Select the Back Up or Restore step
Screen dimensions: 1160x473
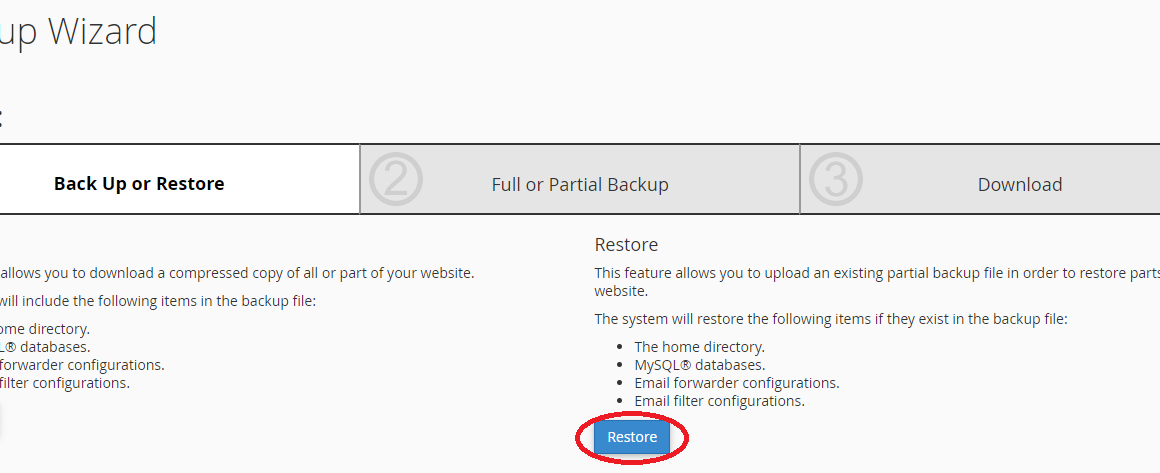(x=139, y=184)
